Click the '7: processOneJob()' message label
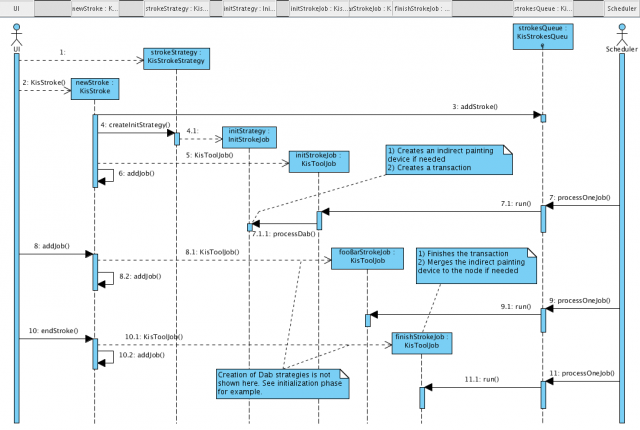This screenshot has height=430, width=640. click(578, 197)
